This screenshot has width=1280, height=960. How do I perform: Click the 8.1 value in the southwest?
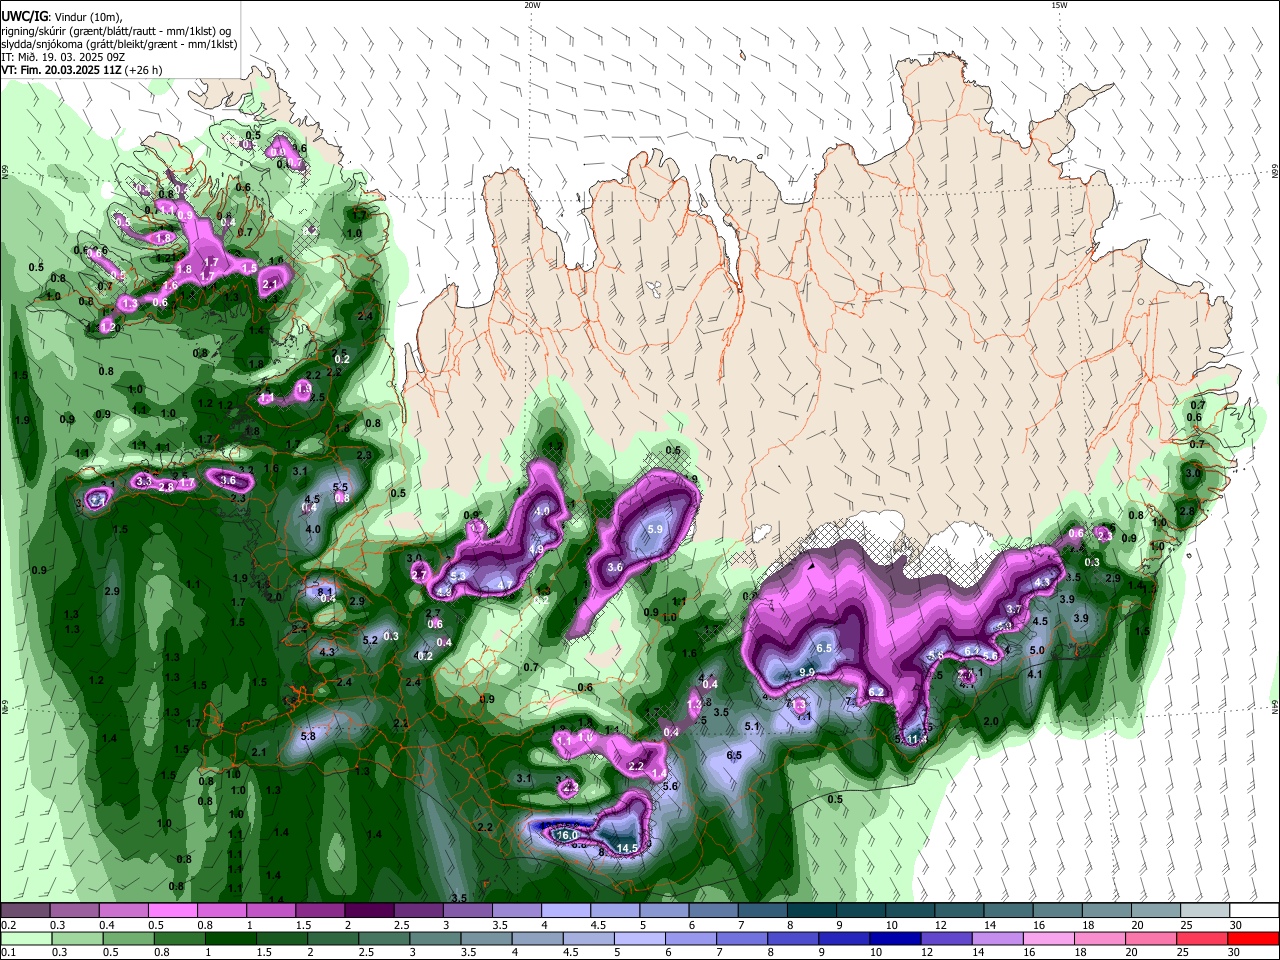(x=324, y=592)
